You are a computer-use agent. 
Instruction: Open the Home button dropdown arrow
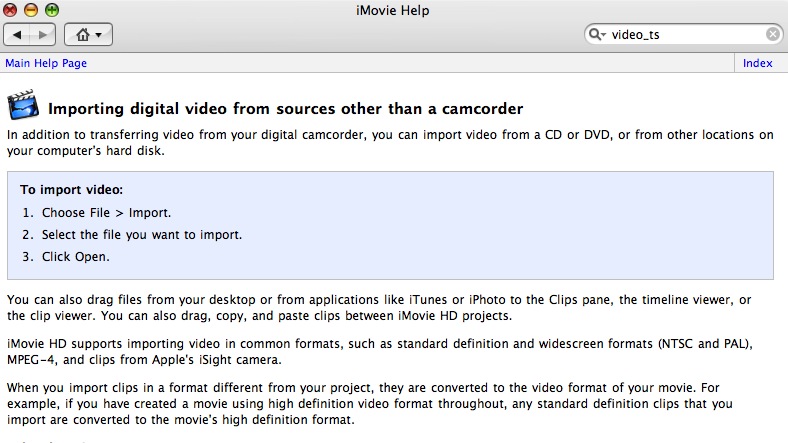coord(98,35)
